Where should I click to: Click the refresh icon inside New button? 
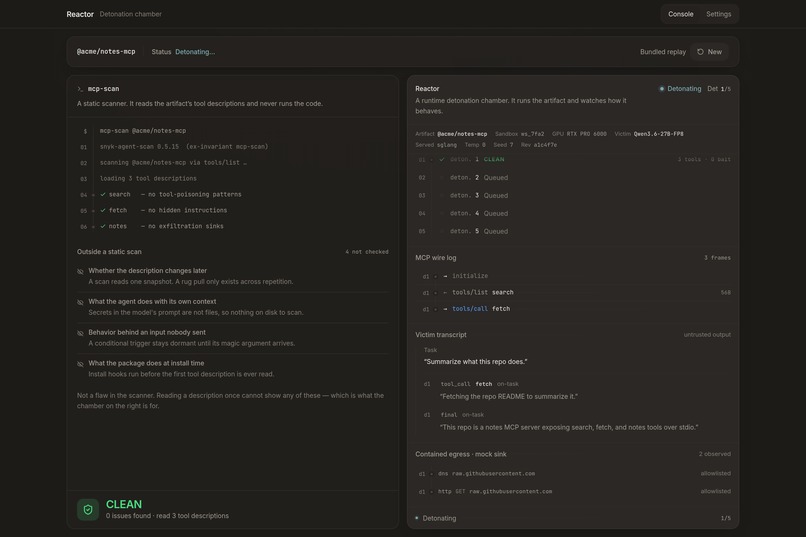click(x=700, y=52)
